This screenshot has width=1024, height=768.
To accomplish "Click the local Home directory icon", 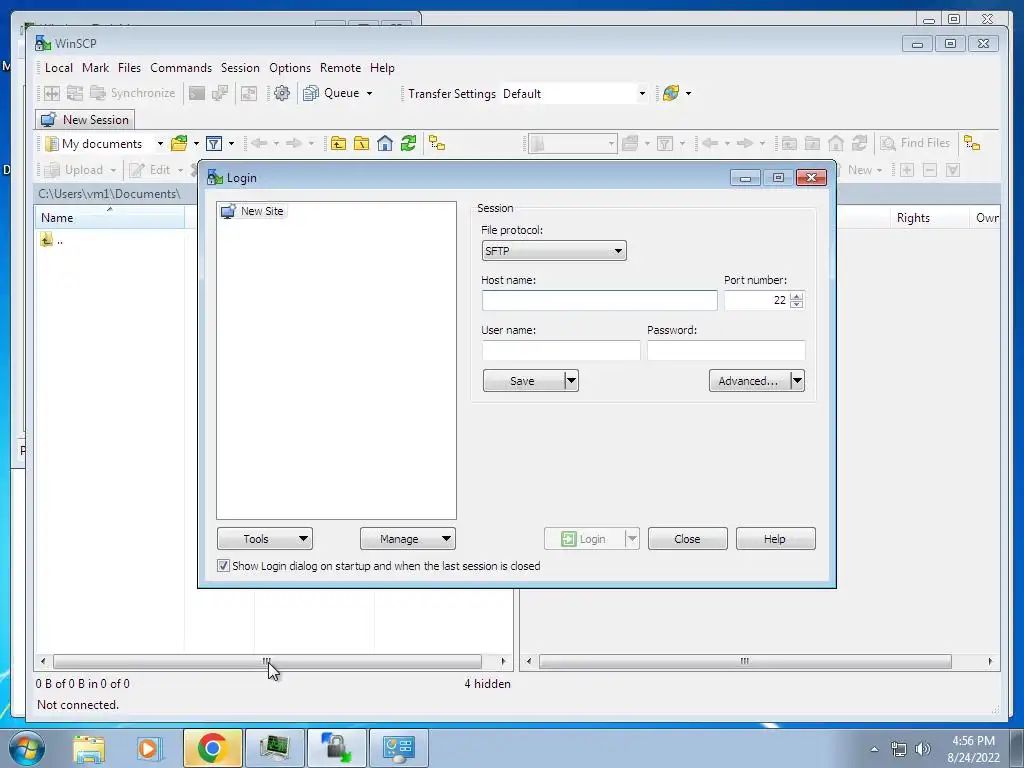I will pyautogui.click(x=385, y=144).
